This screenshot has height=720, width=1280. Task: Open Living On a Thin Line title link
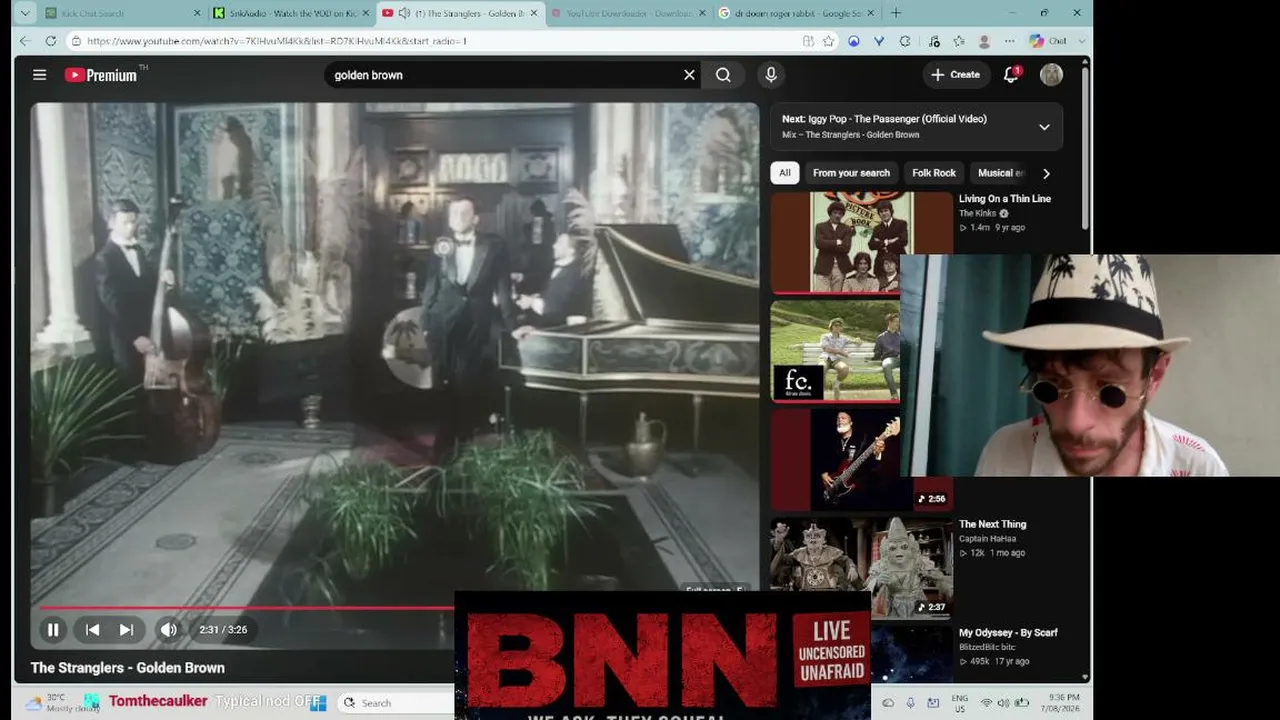point(1005,199)
